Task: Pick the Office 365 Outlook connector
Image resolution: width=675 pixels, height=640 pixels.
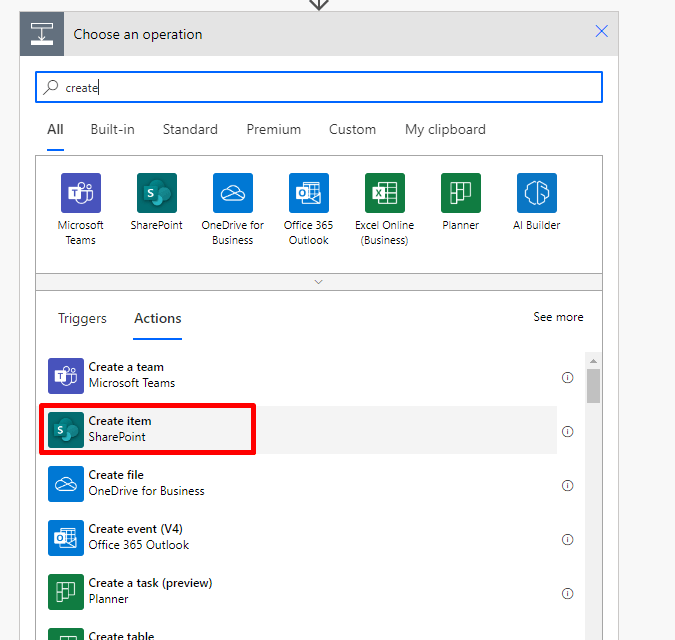Action: point(308,193)
